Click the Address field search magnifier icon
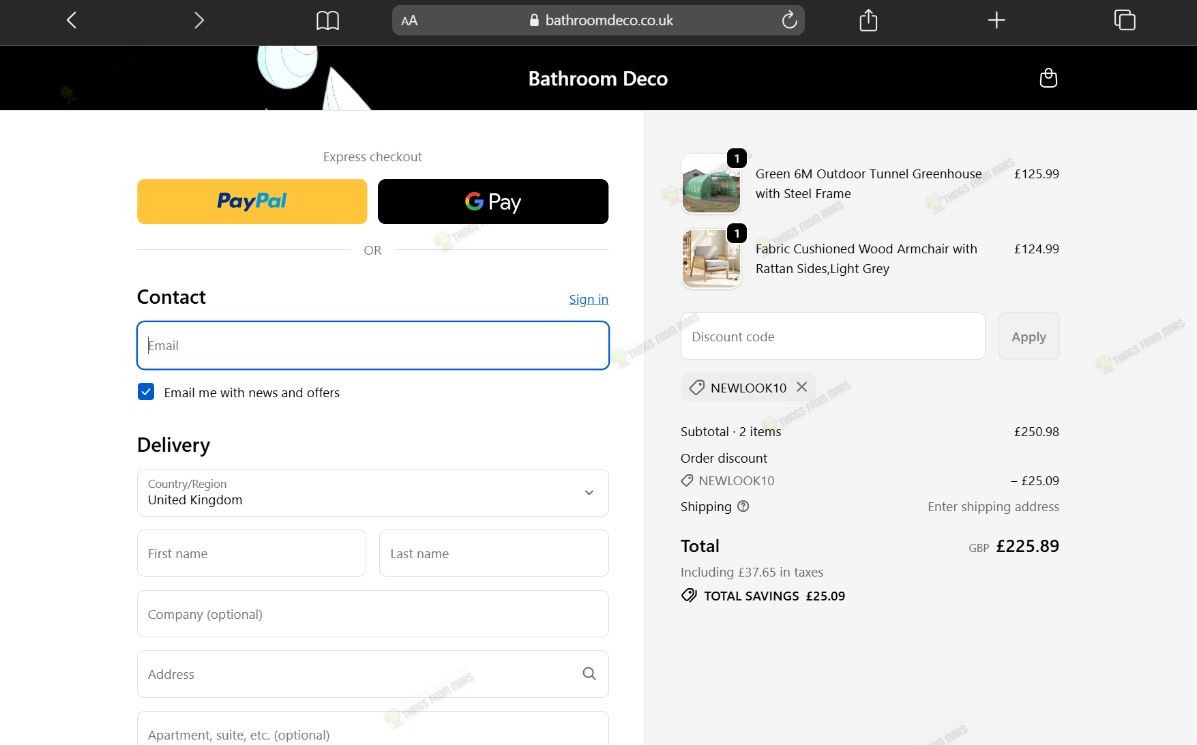Image resolution: width=1197 pixels, height=745 pixels. point(589,673)
